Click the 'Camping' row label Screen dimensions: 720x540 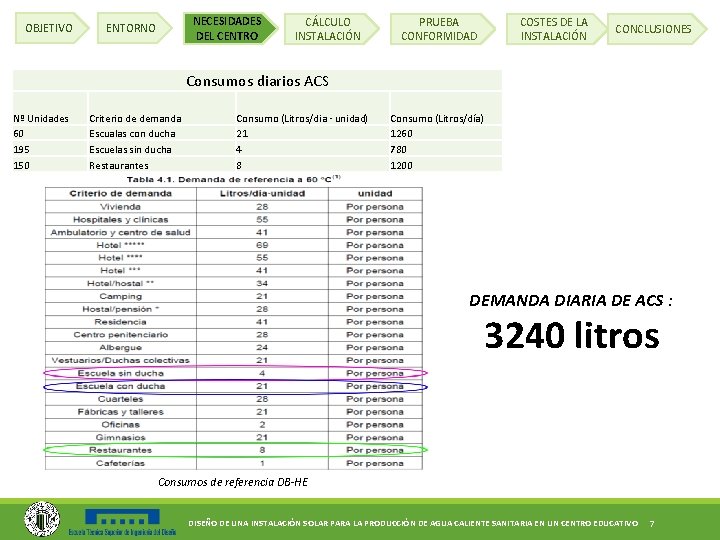120,296
